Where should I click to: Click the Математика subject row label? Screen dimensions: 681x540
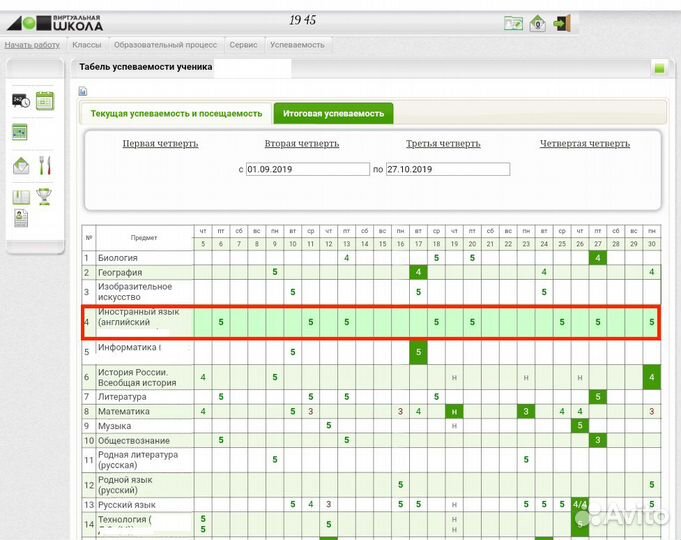click(124, 411)
